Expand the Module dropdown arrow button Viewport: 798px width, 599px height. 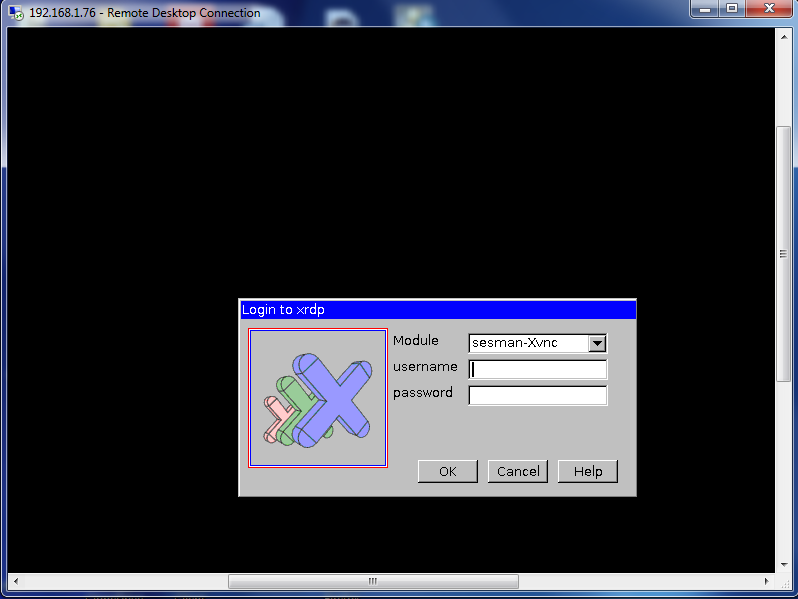click(597, 343)
